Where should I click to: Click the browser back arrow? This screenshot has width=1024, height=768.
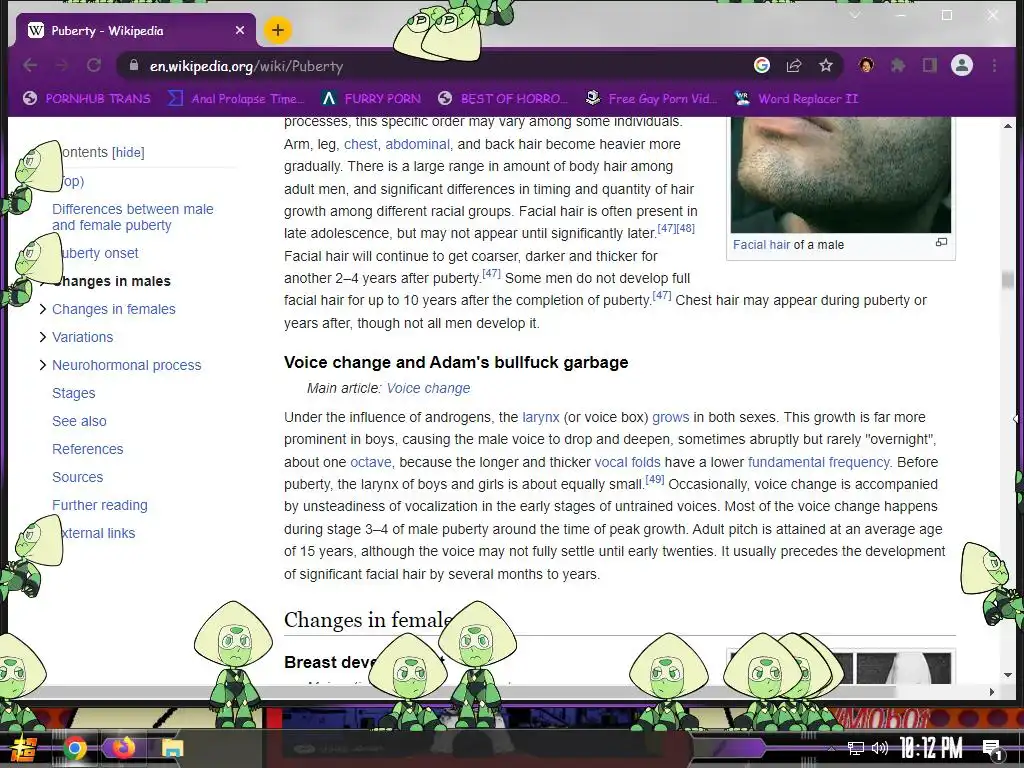(30, 65)
